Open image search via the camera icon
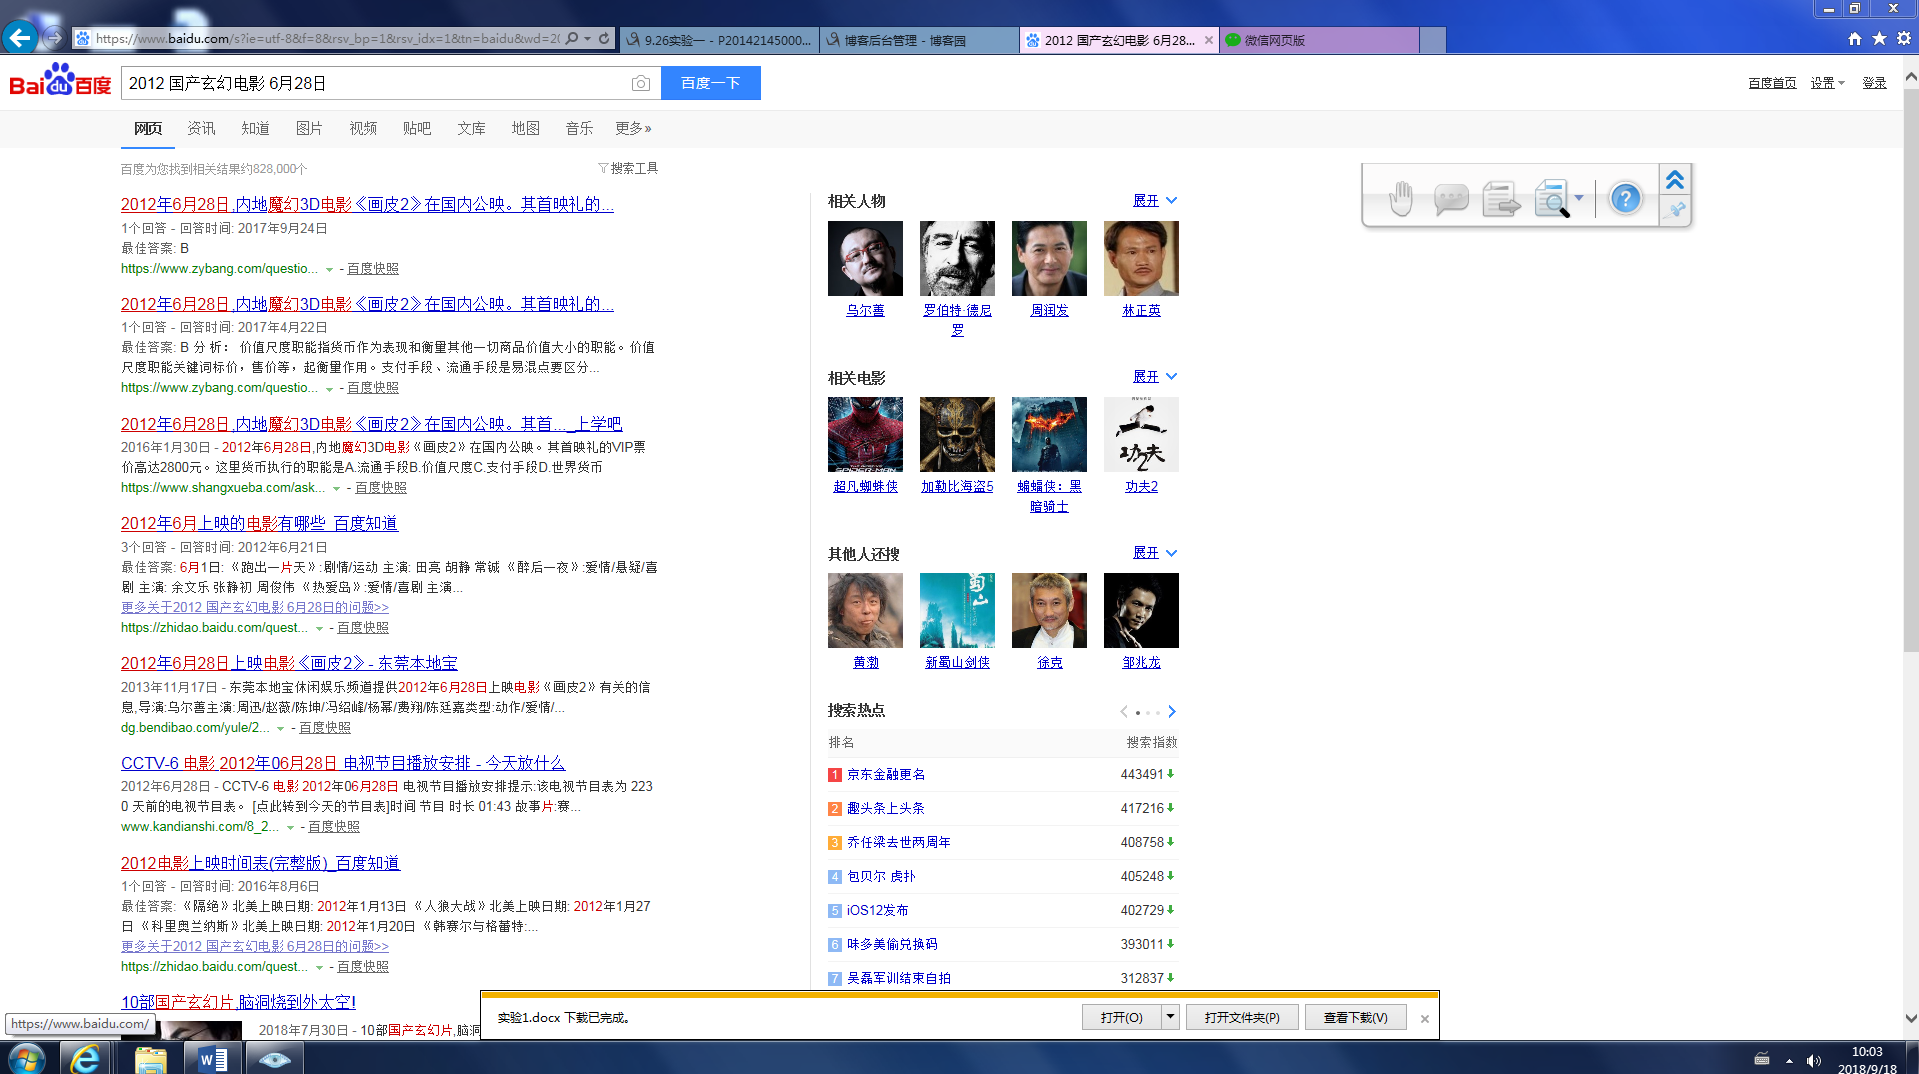This screenshot has width=1919, height=1074. pos(641,83)
